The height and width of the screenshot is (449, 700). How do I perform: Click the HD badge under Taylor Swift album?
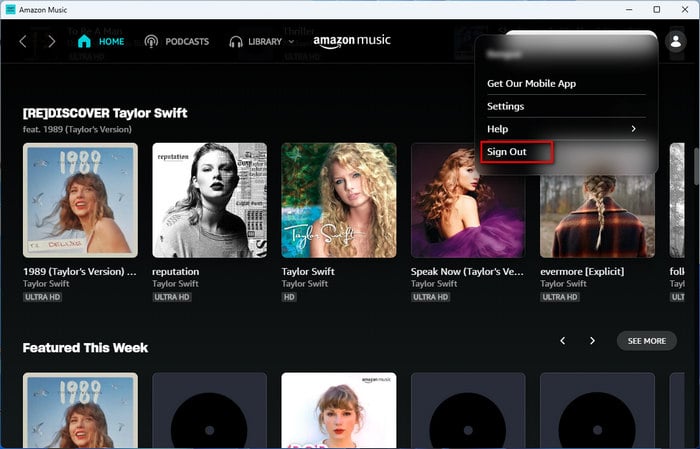pyautogui.click(x=289, y=297)
